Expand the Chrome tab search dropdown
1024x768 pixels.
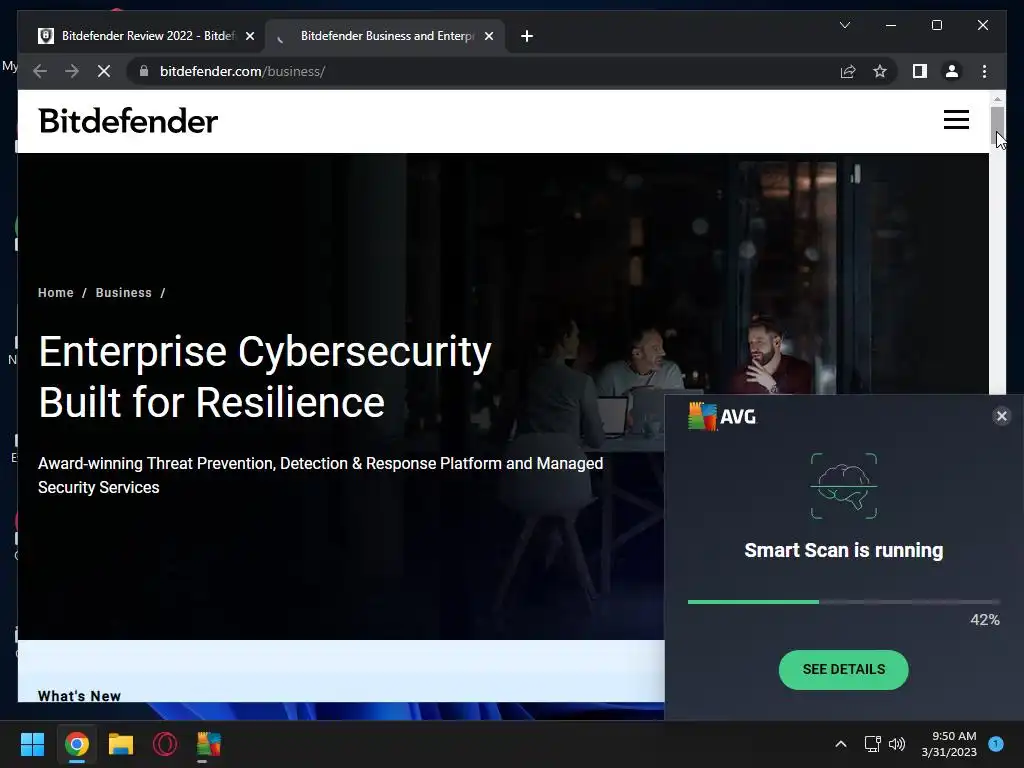[x=844, y=25]
